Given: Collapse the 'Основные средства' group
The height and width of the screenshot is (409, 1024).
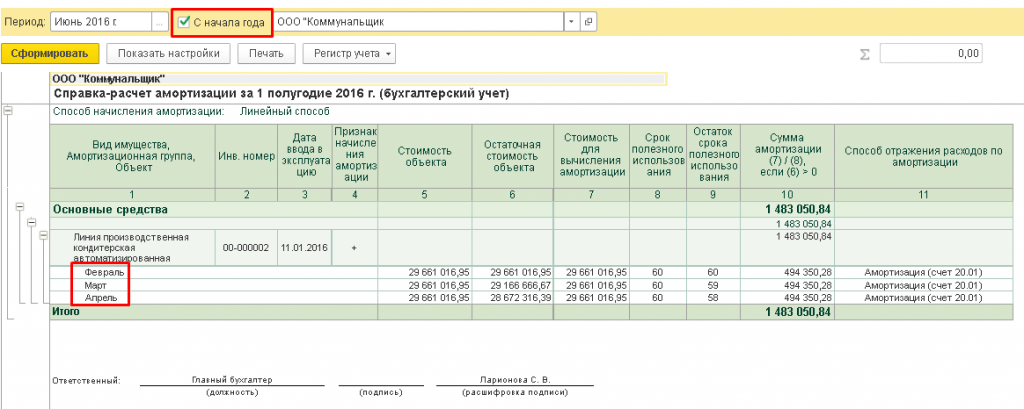Looking at the screenshot, I should [x=20, y=206].
